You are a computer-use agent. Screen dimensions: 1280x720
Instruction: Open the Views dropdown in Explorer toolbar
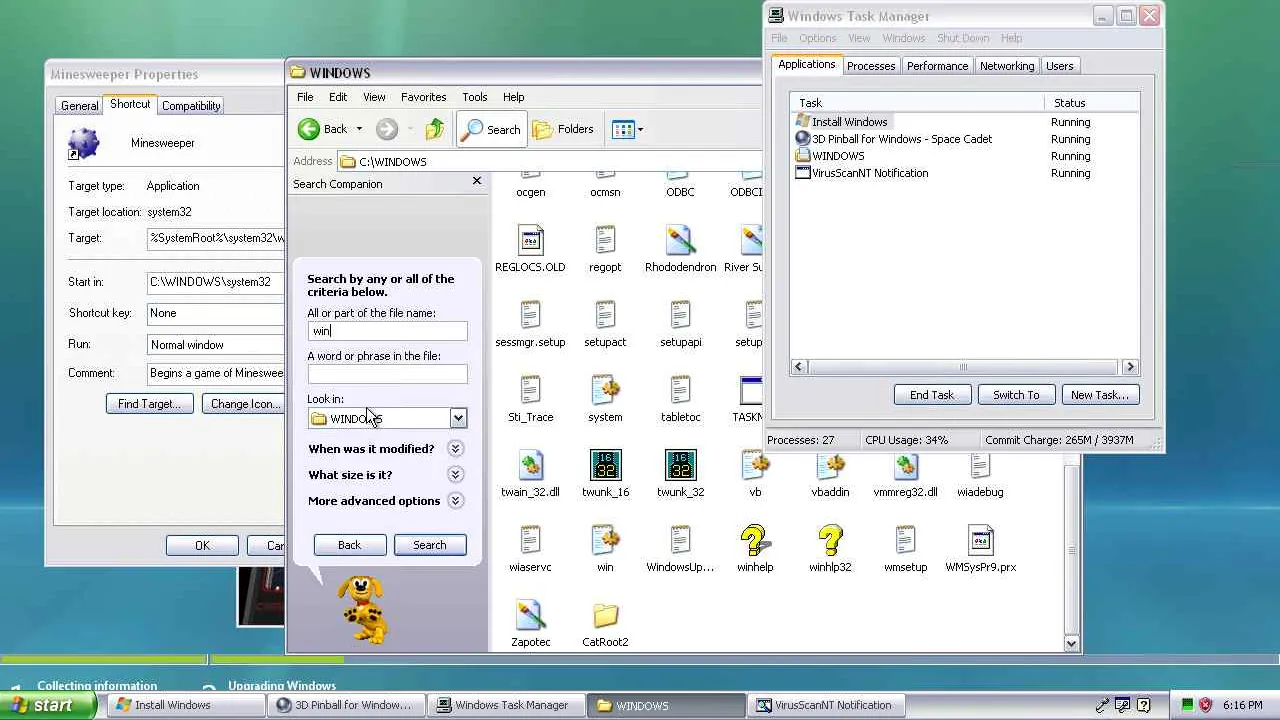(x=627, y=129)
